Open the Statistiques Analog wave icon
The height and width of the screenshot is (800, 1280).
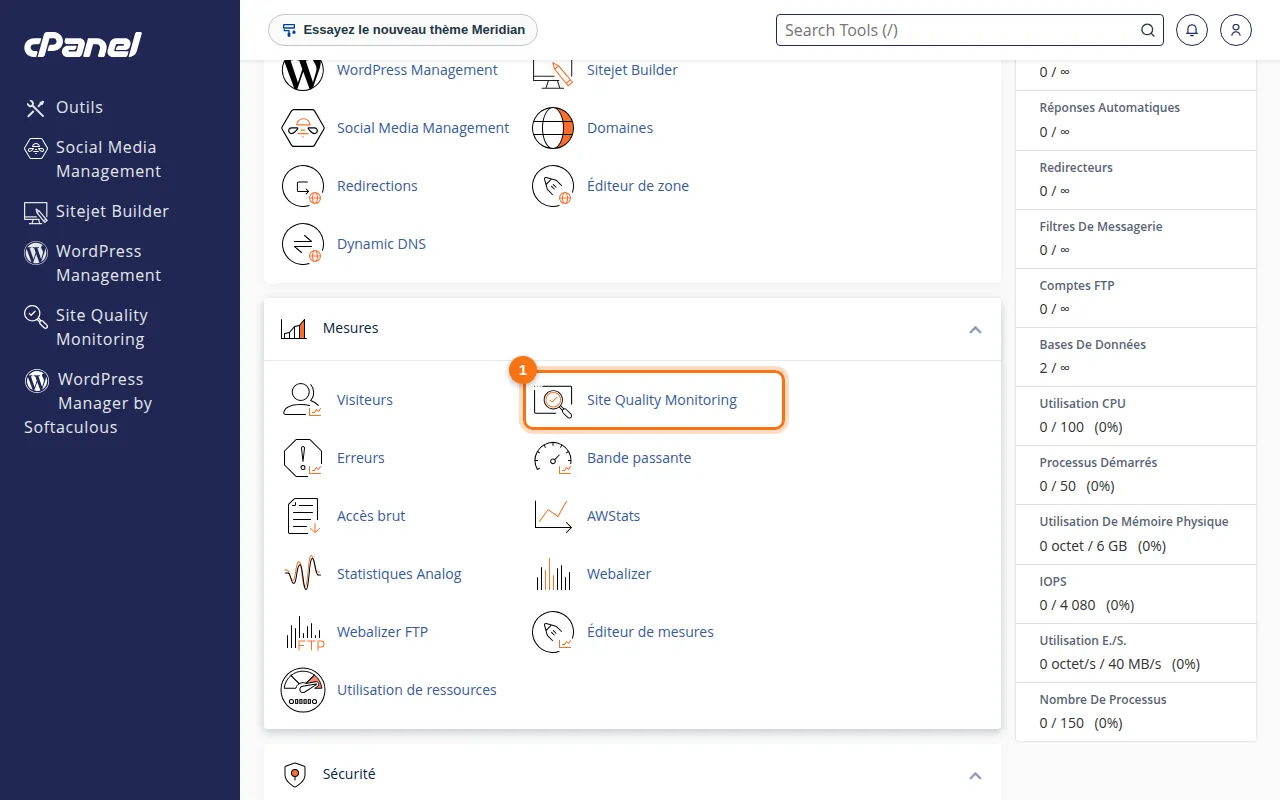303,574
